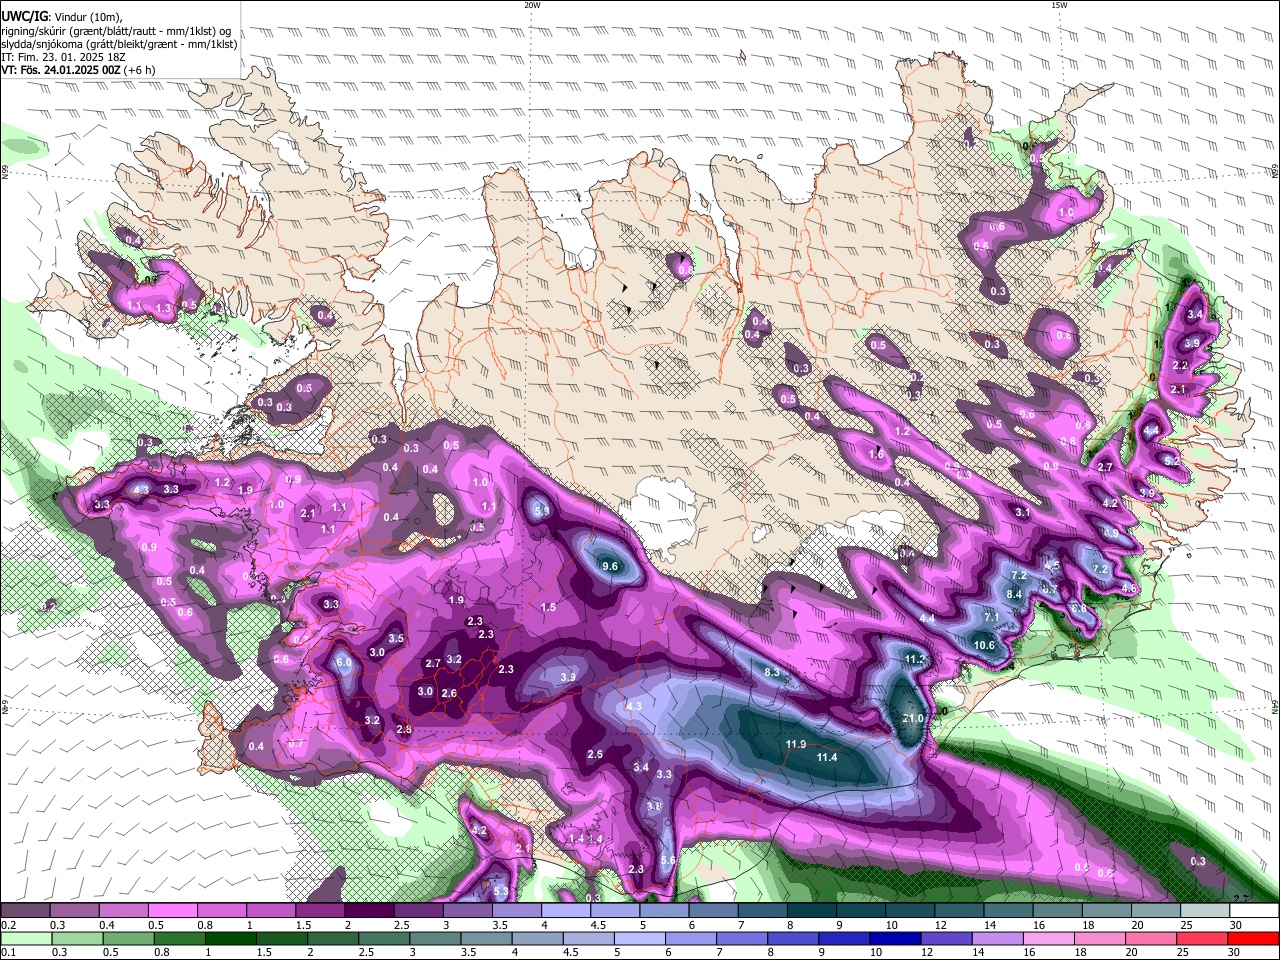Select the top-scale swatch between 0.5 and 0.8

172,911
